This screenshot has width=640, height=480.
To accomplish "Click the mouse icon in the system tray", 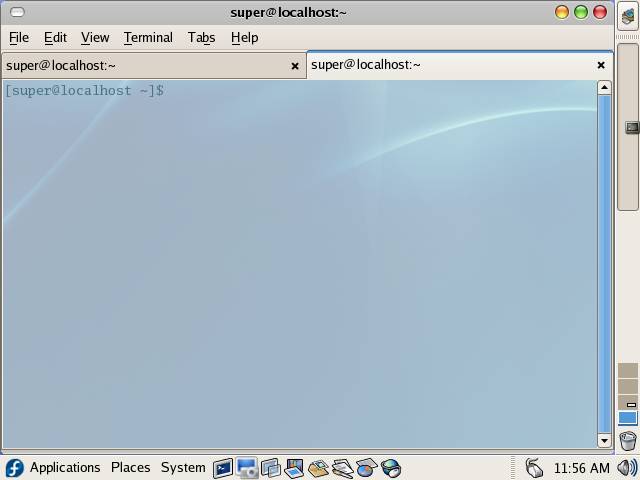I will [x=534, y=468].
